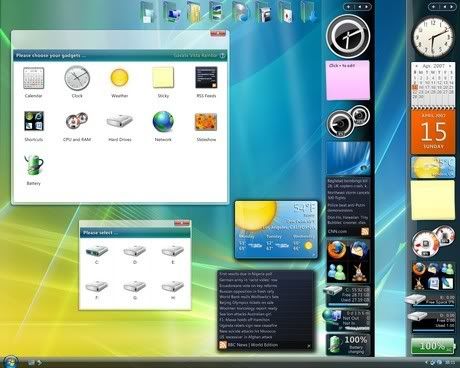Open the C: drive gadget in dark sidebar
Screen dimensions: 460x368
347,295
